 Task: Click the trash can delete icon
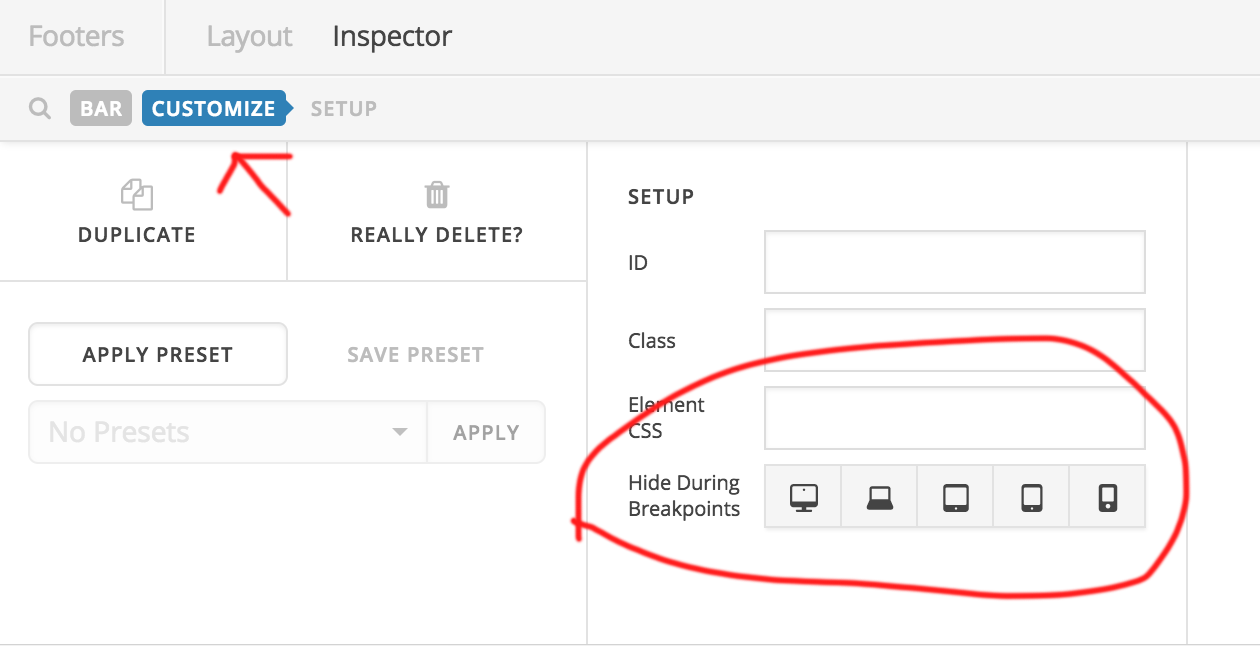[437, 194]
